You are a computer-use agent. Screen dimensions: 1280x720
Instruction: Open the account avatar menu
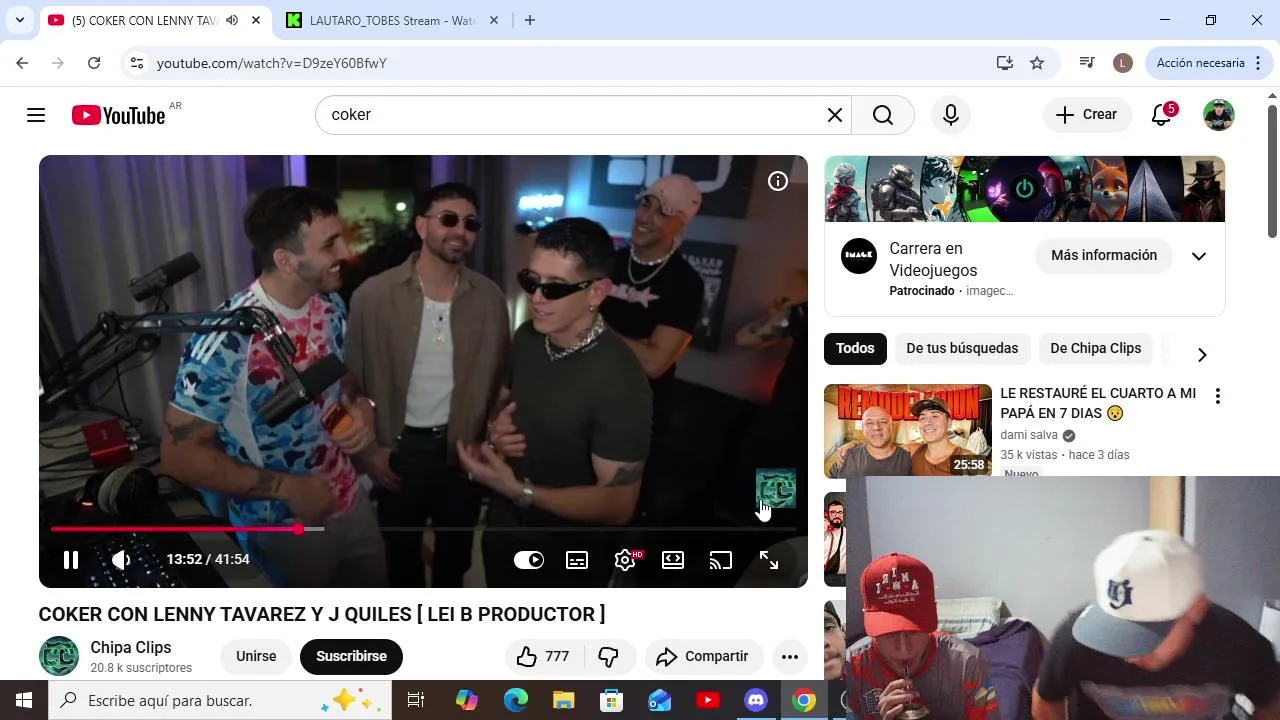coord(1218,115)
